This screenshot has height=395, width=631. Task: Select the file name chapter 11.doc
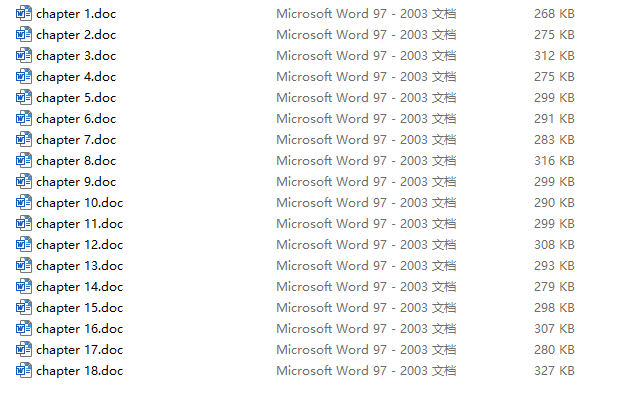(80, 224)
